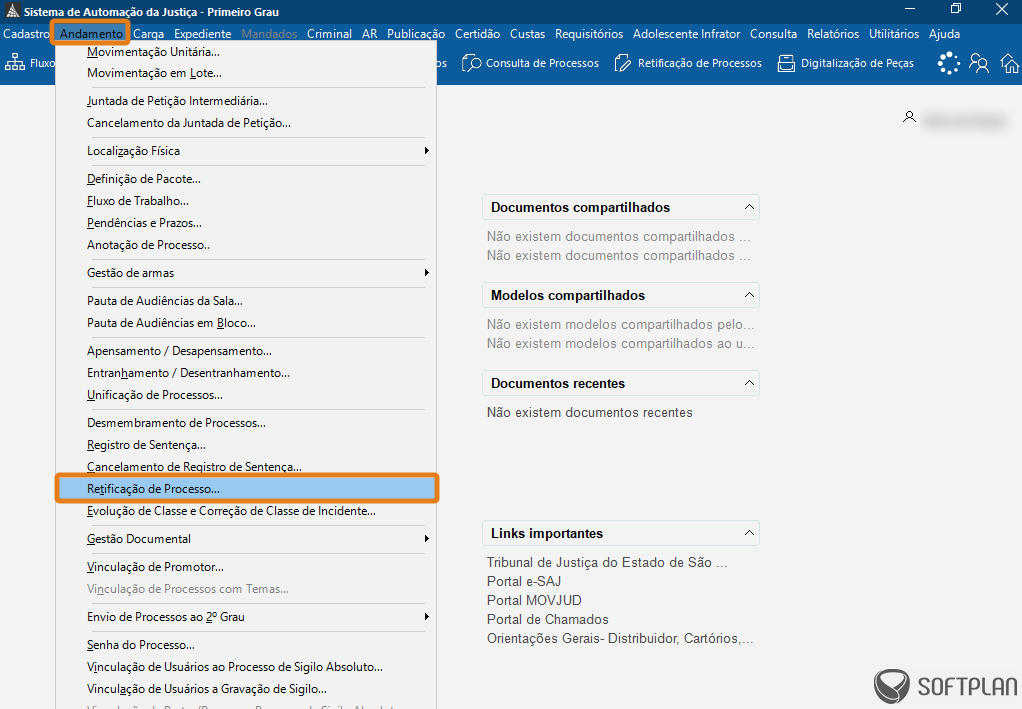This screenshot has width=1022, height=709.
Task: Open the Ajuda menu
Action: tap(944, 34)
